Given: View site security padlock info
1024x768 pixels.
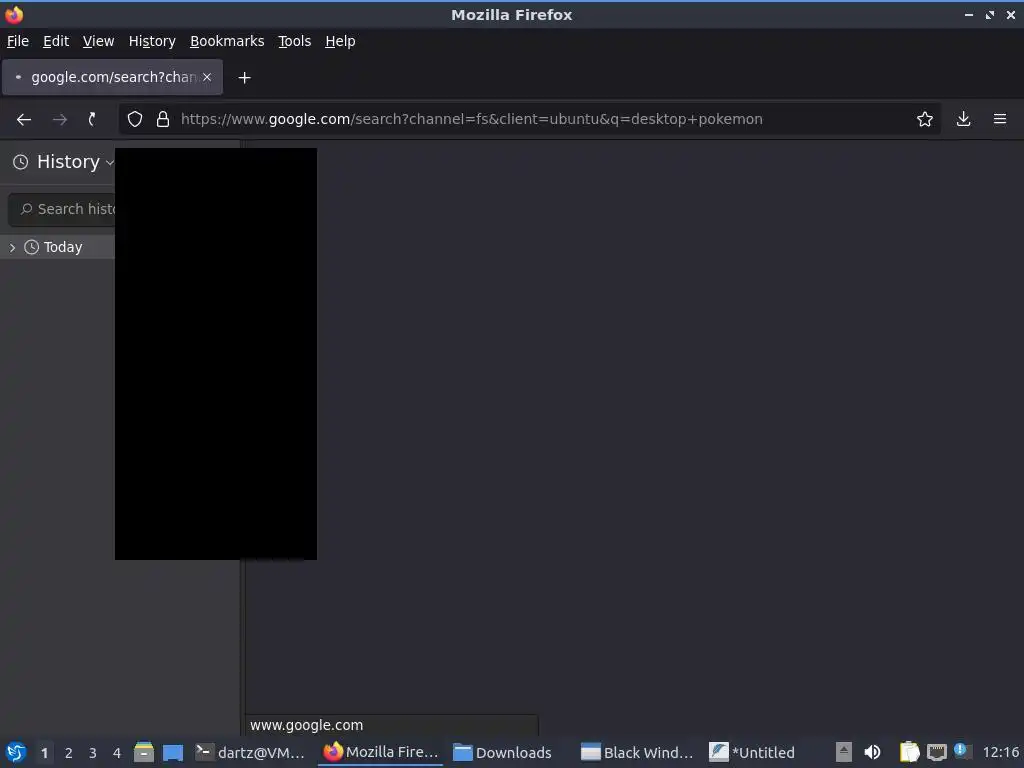Looking at the screenshot, I should point(163,119).
